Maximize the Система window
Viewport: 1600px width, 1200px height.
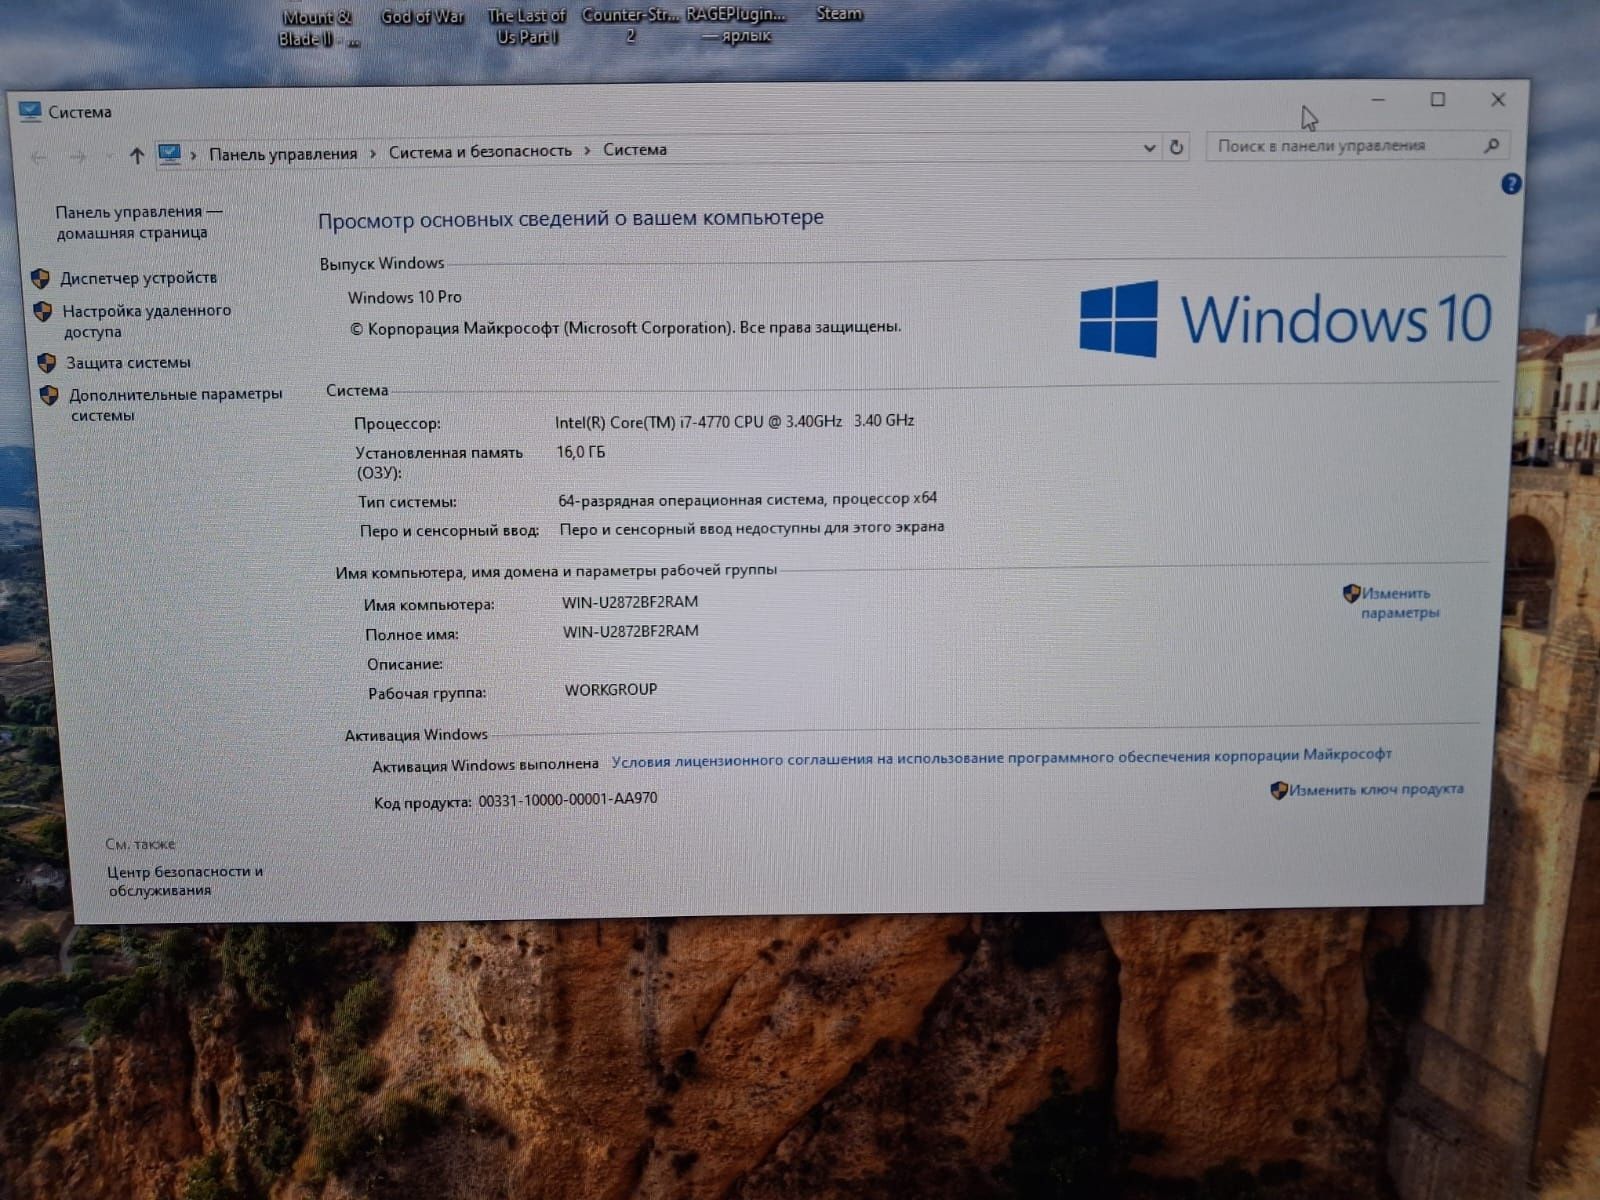coord(1437,99)
